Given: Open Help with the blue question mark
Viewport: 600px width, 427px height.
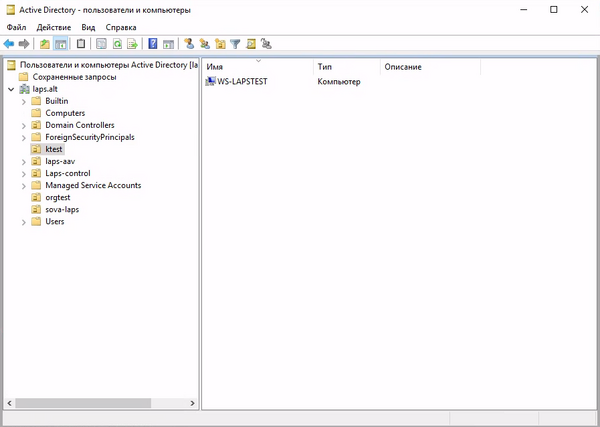Looking at the screenshot, I should [153, 44].
